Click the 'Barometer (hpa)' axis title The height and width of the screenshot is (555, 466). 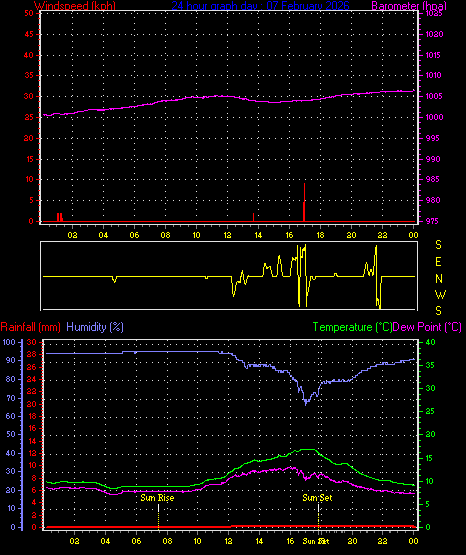[x=409, y=6]
